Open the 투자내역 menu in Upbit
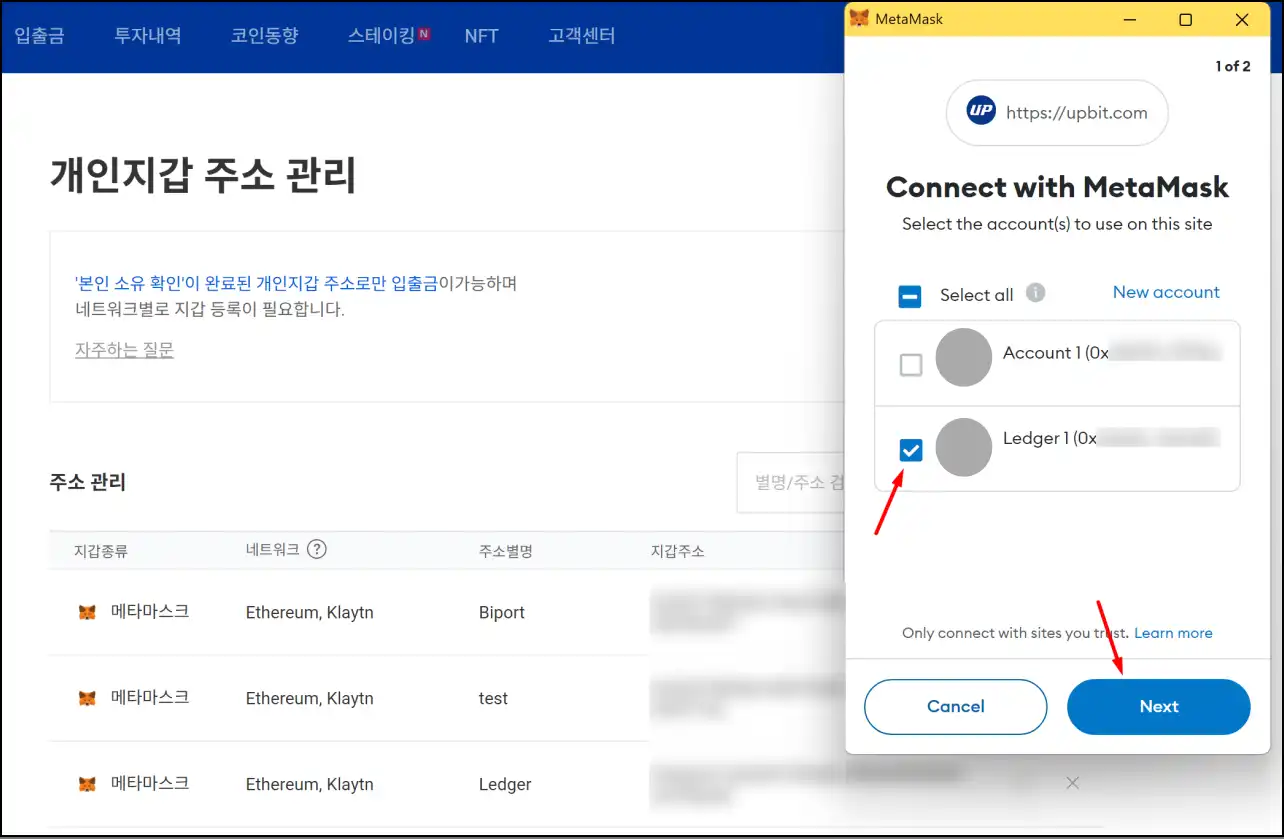This screenshot has width=1284, height=839. point(148,36)
